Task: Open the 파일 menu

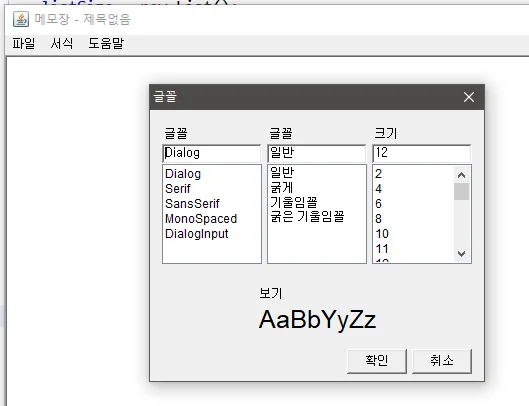Action: point(24,44)
